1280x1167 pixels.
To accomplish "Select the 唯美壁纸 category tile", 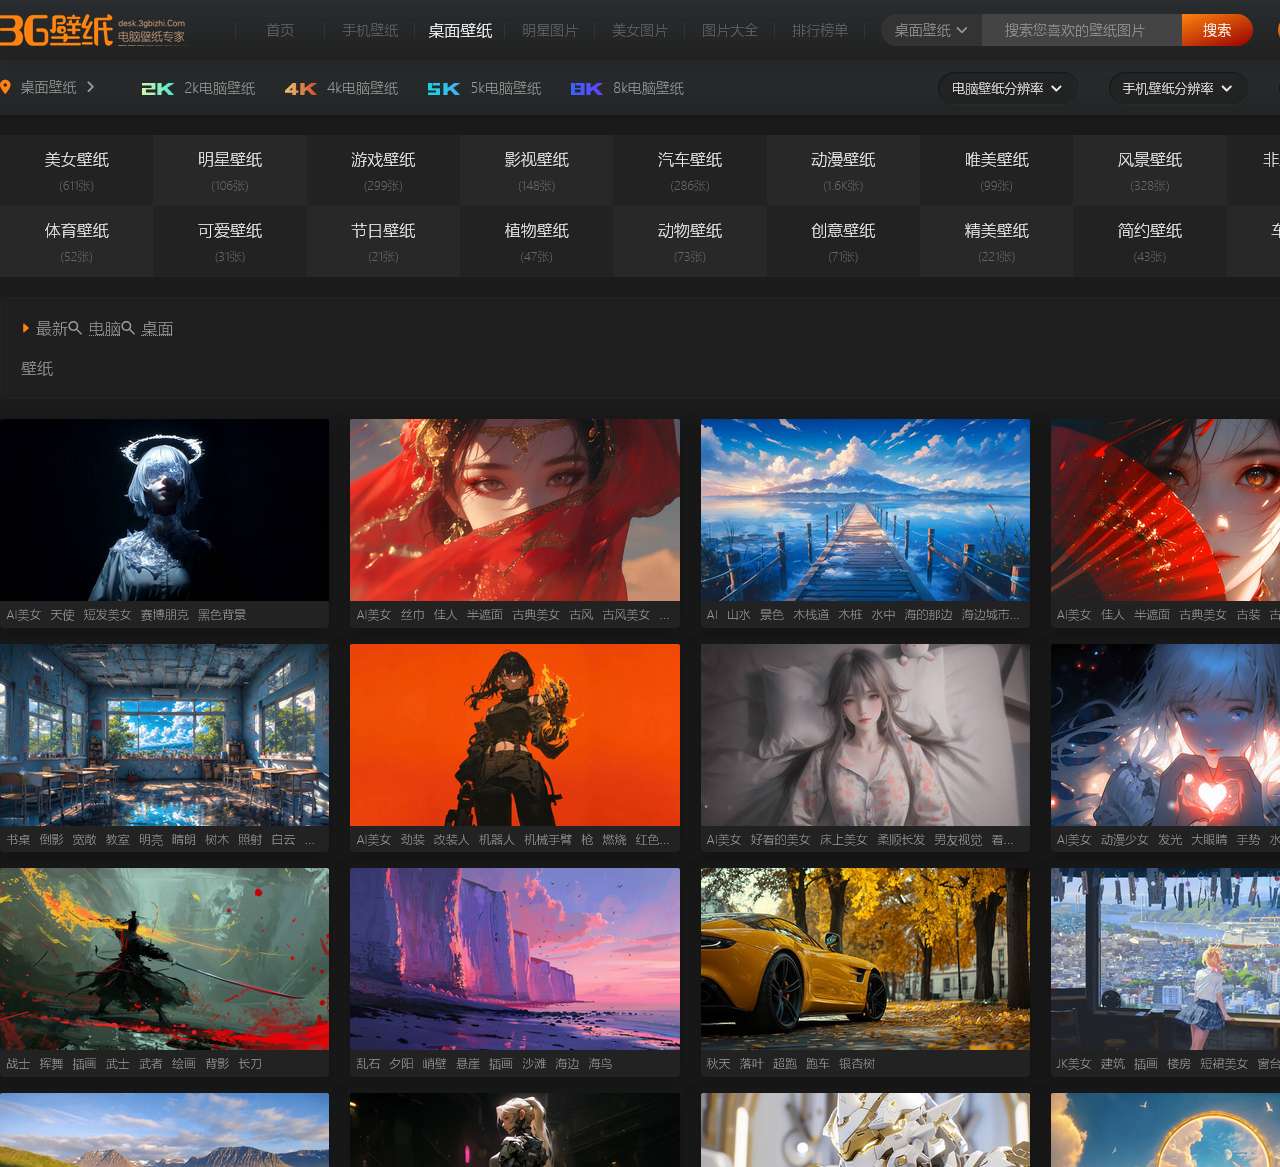I will pyautogui.click(x=997, y=170).
